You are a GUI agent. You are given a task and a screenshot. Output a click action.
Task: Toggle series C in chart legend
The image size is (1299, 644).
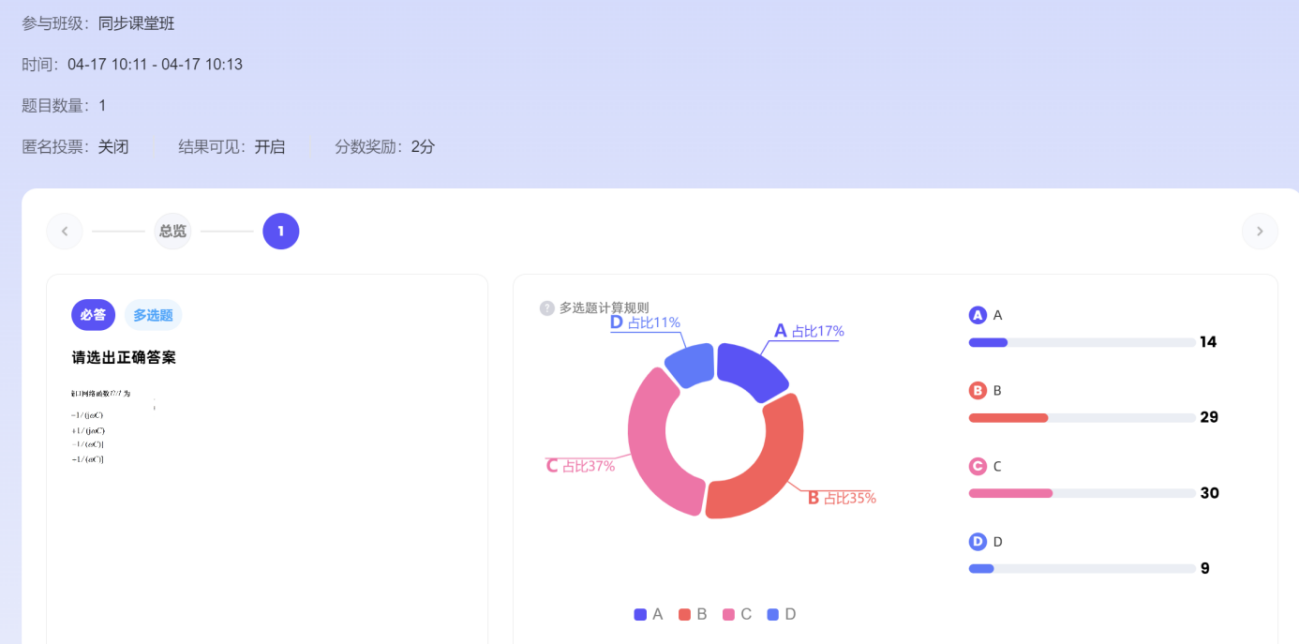pos(737,614)
